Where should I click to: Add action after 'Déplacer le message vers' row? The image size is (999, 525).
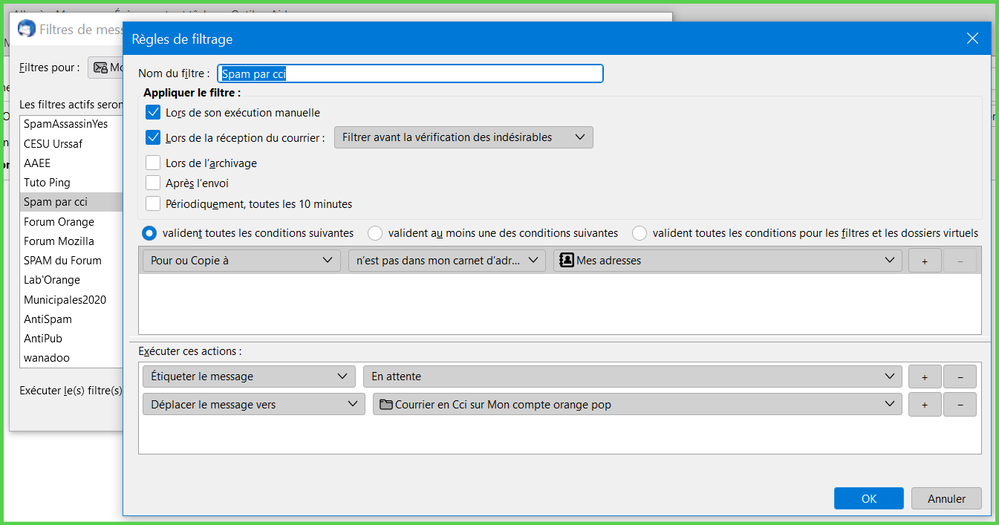click(923, 404)
